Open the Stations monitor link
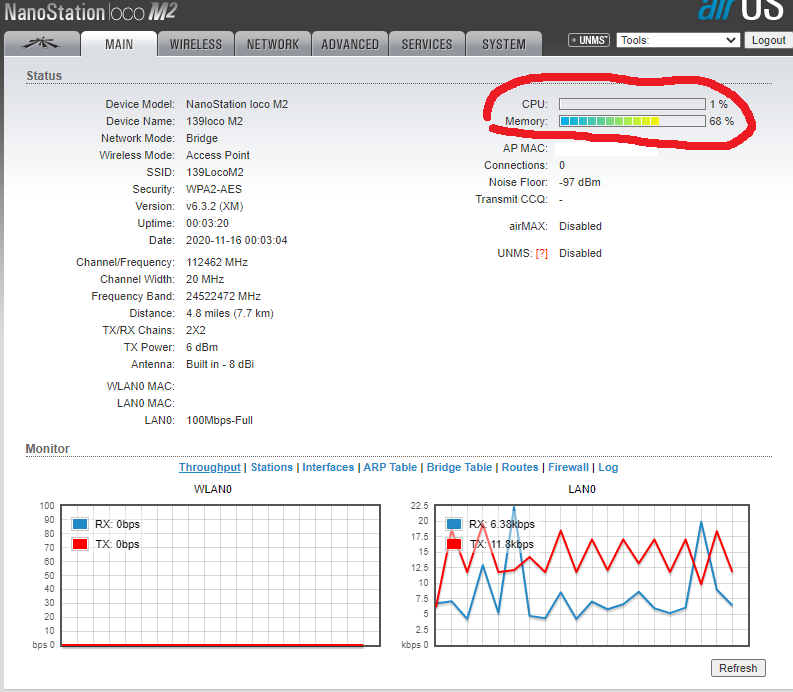The width and height of the screenshot is (793, 692). point(272,467)
